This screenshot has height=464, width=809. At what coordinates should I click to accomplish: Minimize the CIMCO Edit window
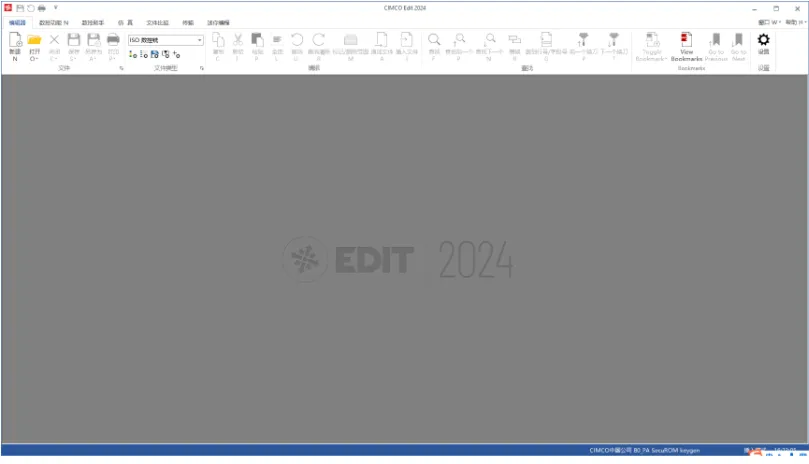tap(754, 8)
